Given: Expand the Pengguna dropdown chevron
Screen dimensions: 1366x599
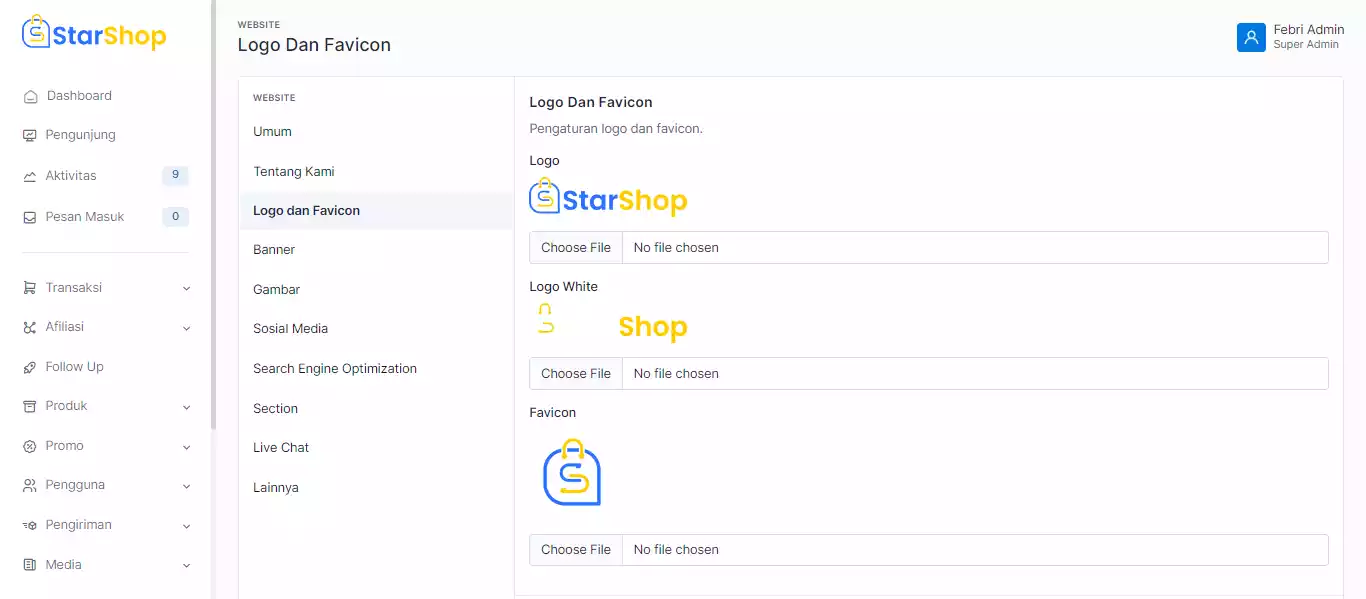Looking at the screenshot, I should click(x=186, y=486).
